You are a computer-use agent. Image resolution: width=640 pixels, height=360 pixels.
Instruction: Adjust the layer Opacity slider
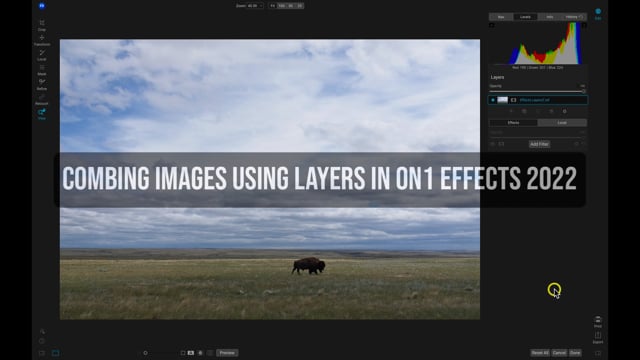point(538,91)
